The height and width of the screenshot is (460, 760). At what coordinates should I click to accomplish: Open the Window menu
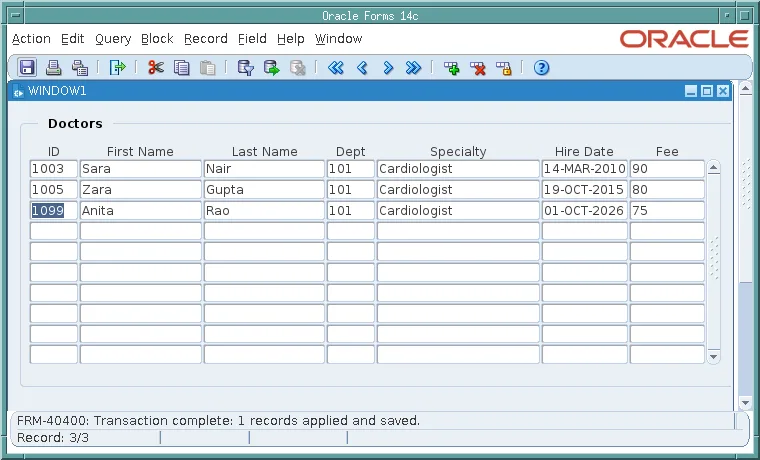click(338, 39)
